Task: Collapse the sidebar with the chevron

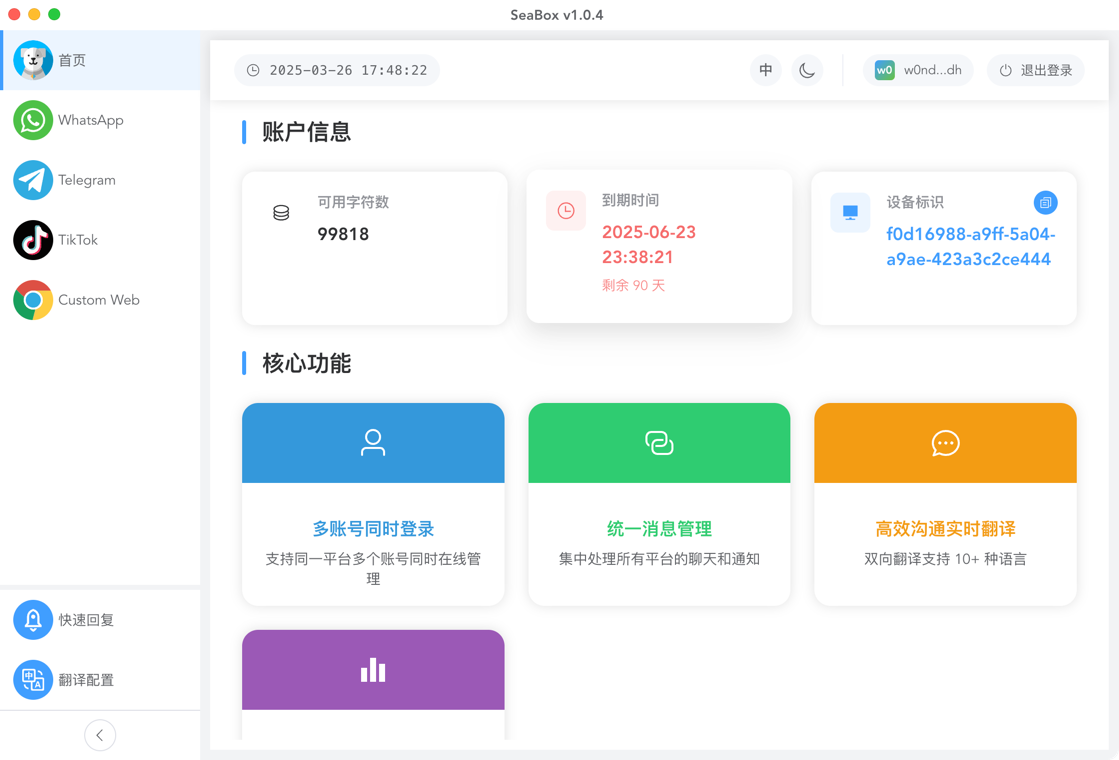Action: pyautogui.click(x=100, y=735)
